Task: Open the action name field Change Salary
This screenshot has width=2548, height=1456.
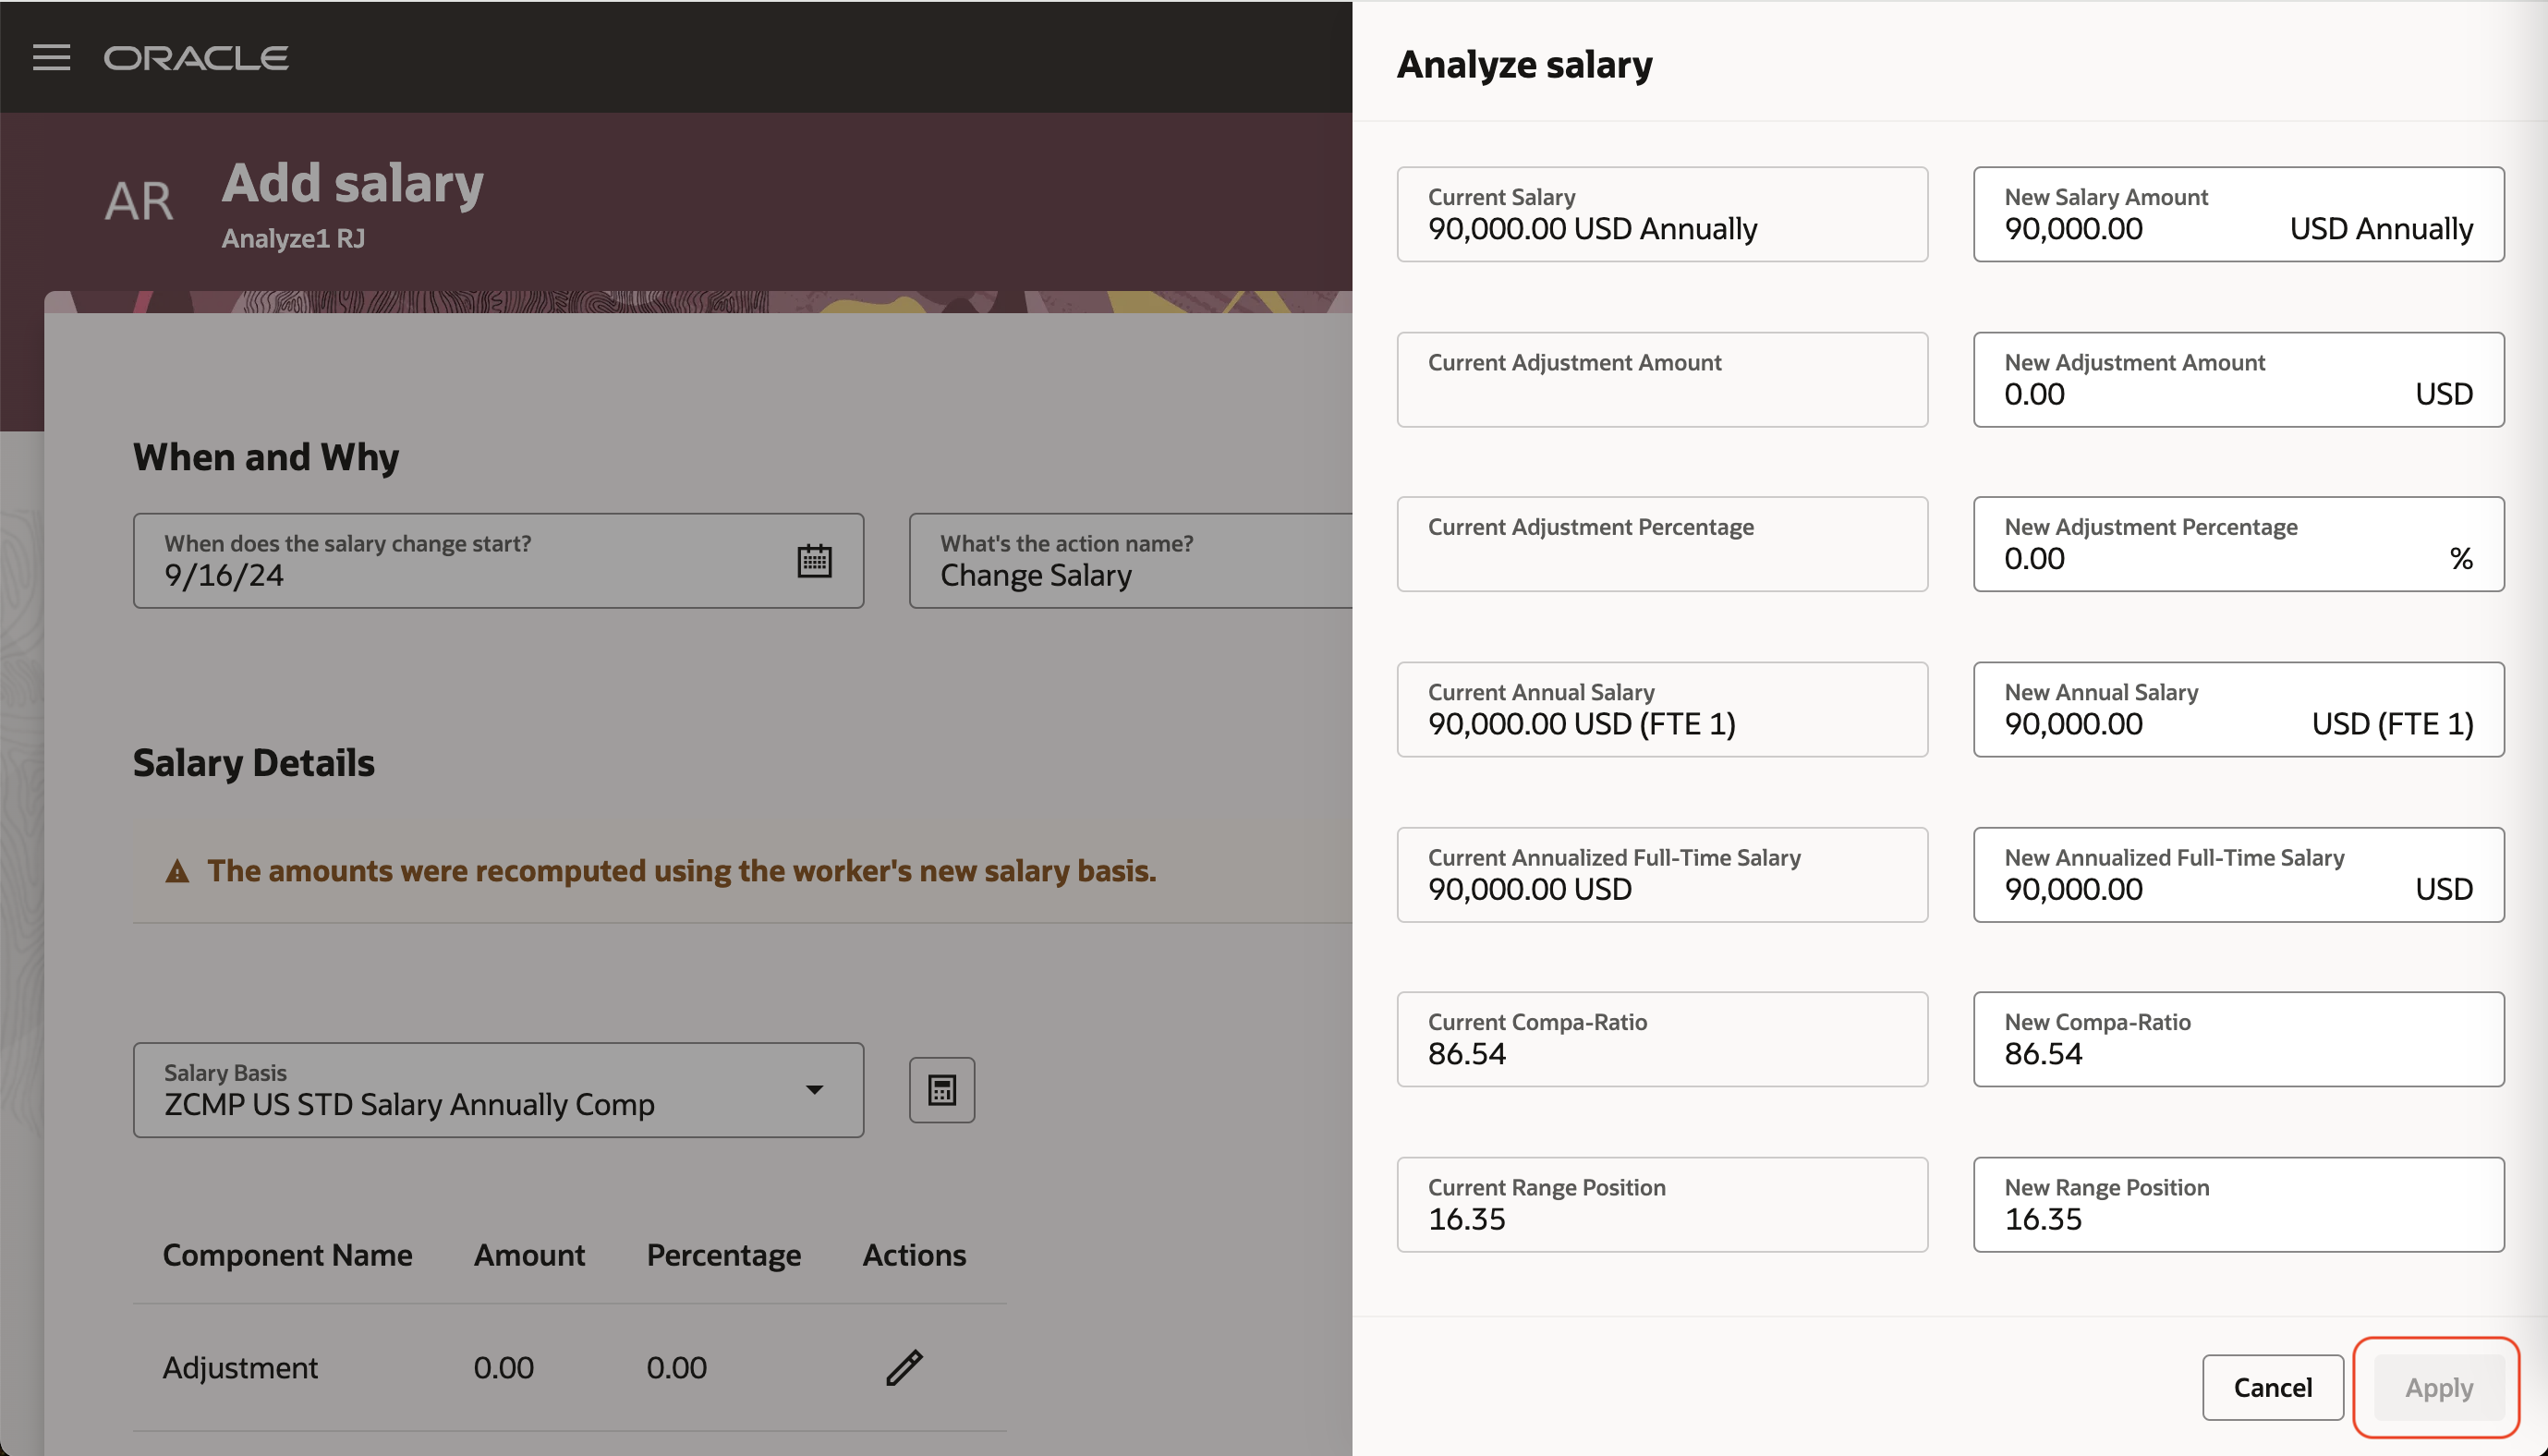Action: pyautogui.click(x=1130, y=561)
